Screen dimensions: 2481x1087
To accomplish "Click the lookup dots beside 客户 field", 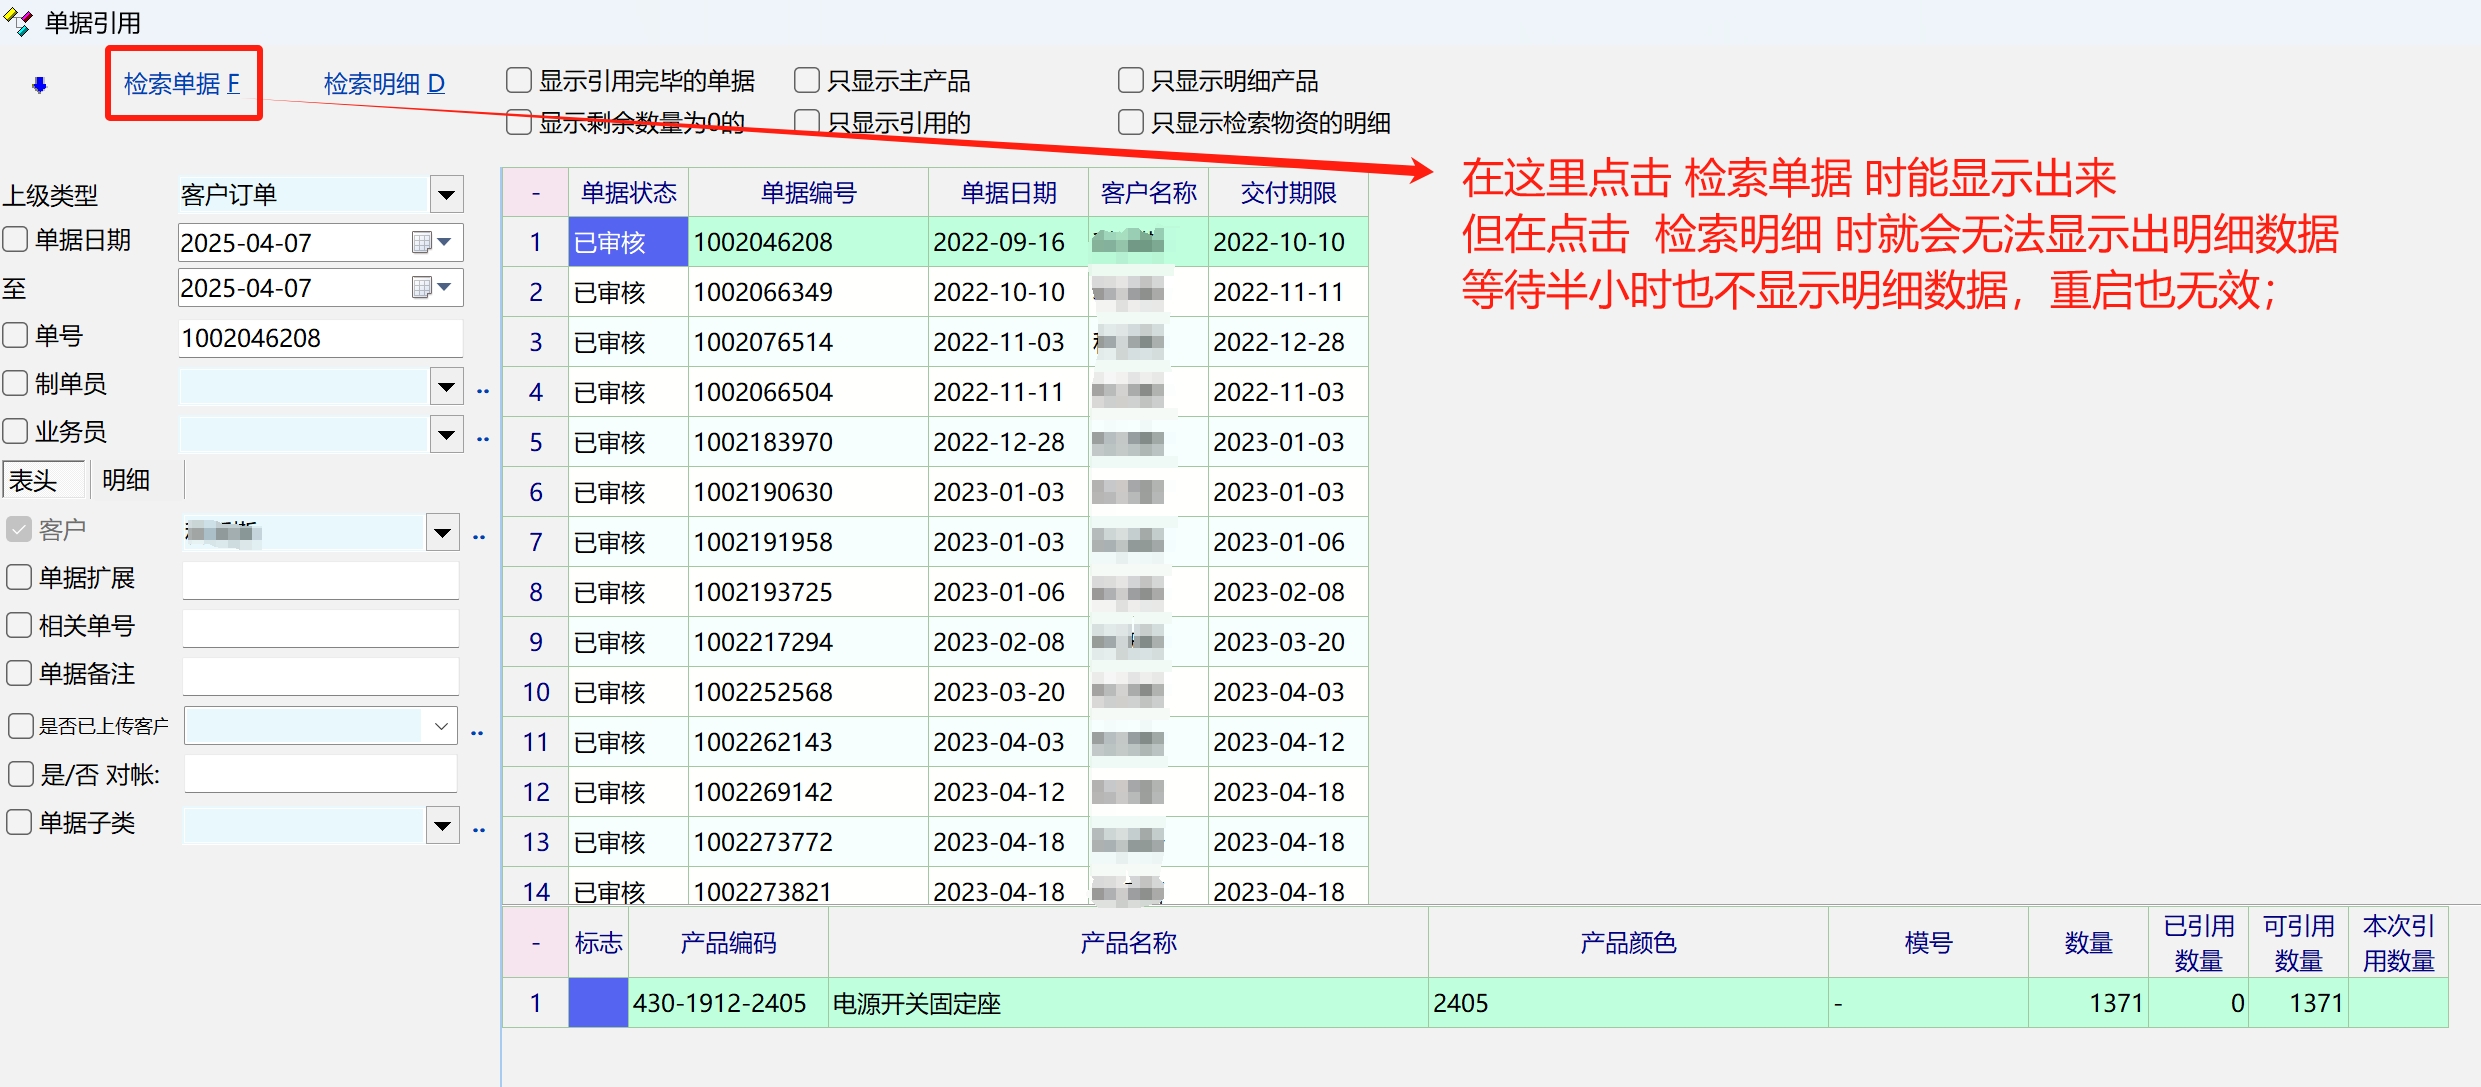I will (479, 537).
